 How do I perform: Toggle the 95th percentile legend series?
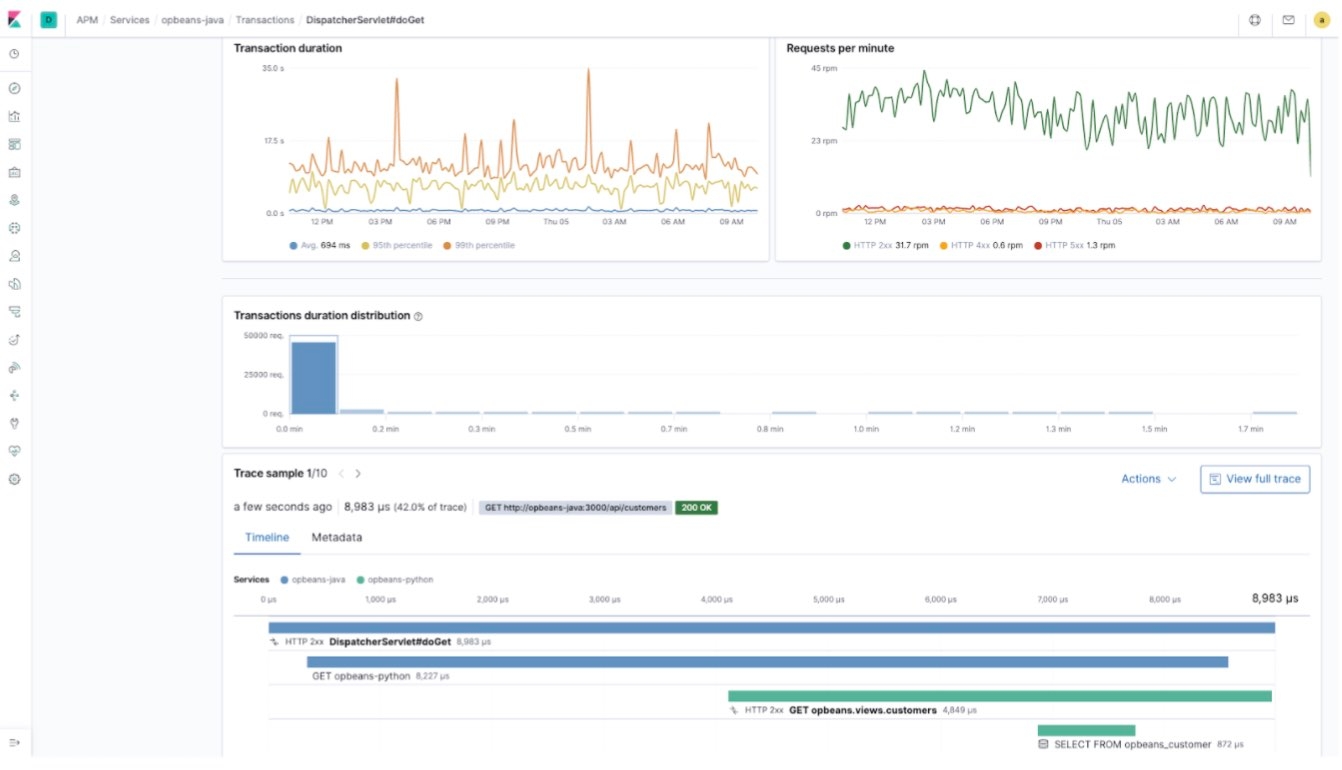[397, 245]
